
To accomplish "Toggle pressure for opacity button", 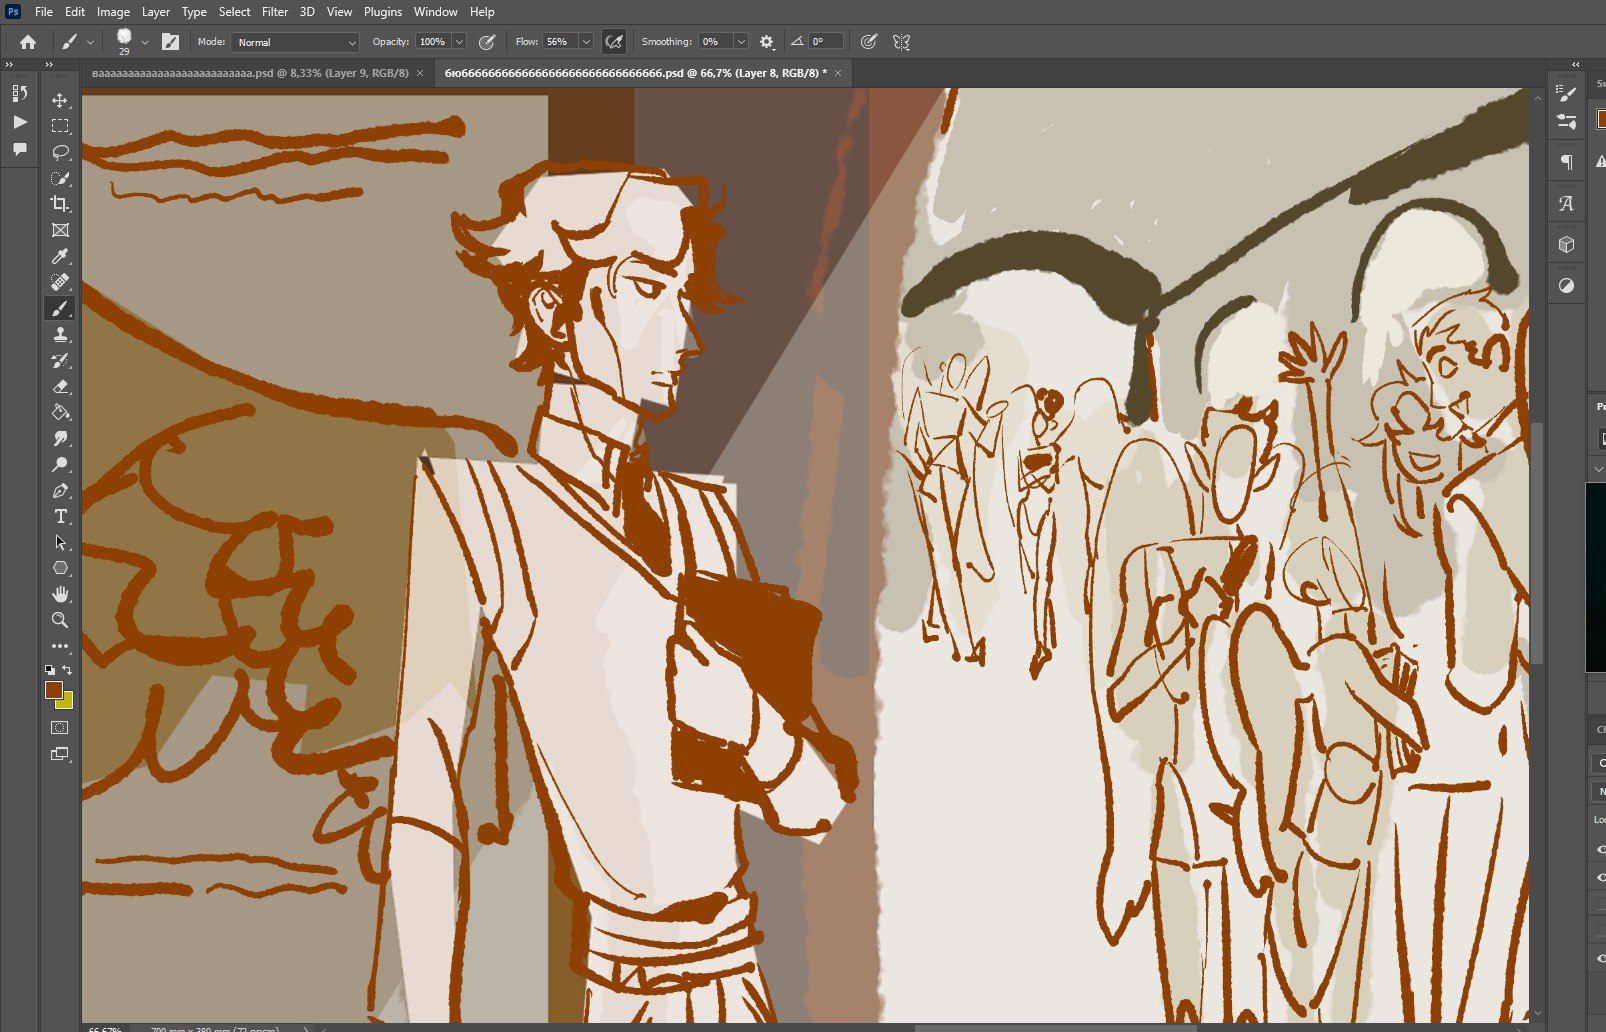I will pos(487,42).
